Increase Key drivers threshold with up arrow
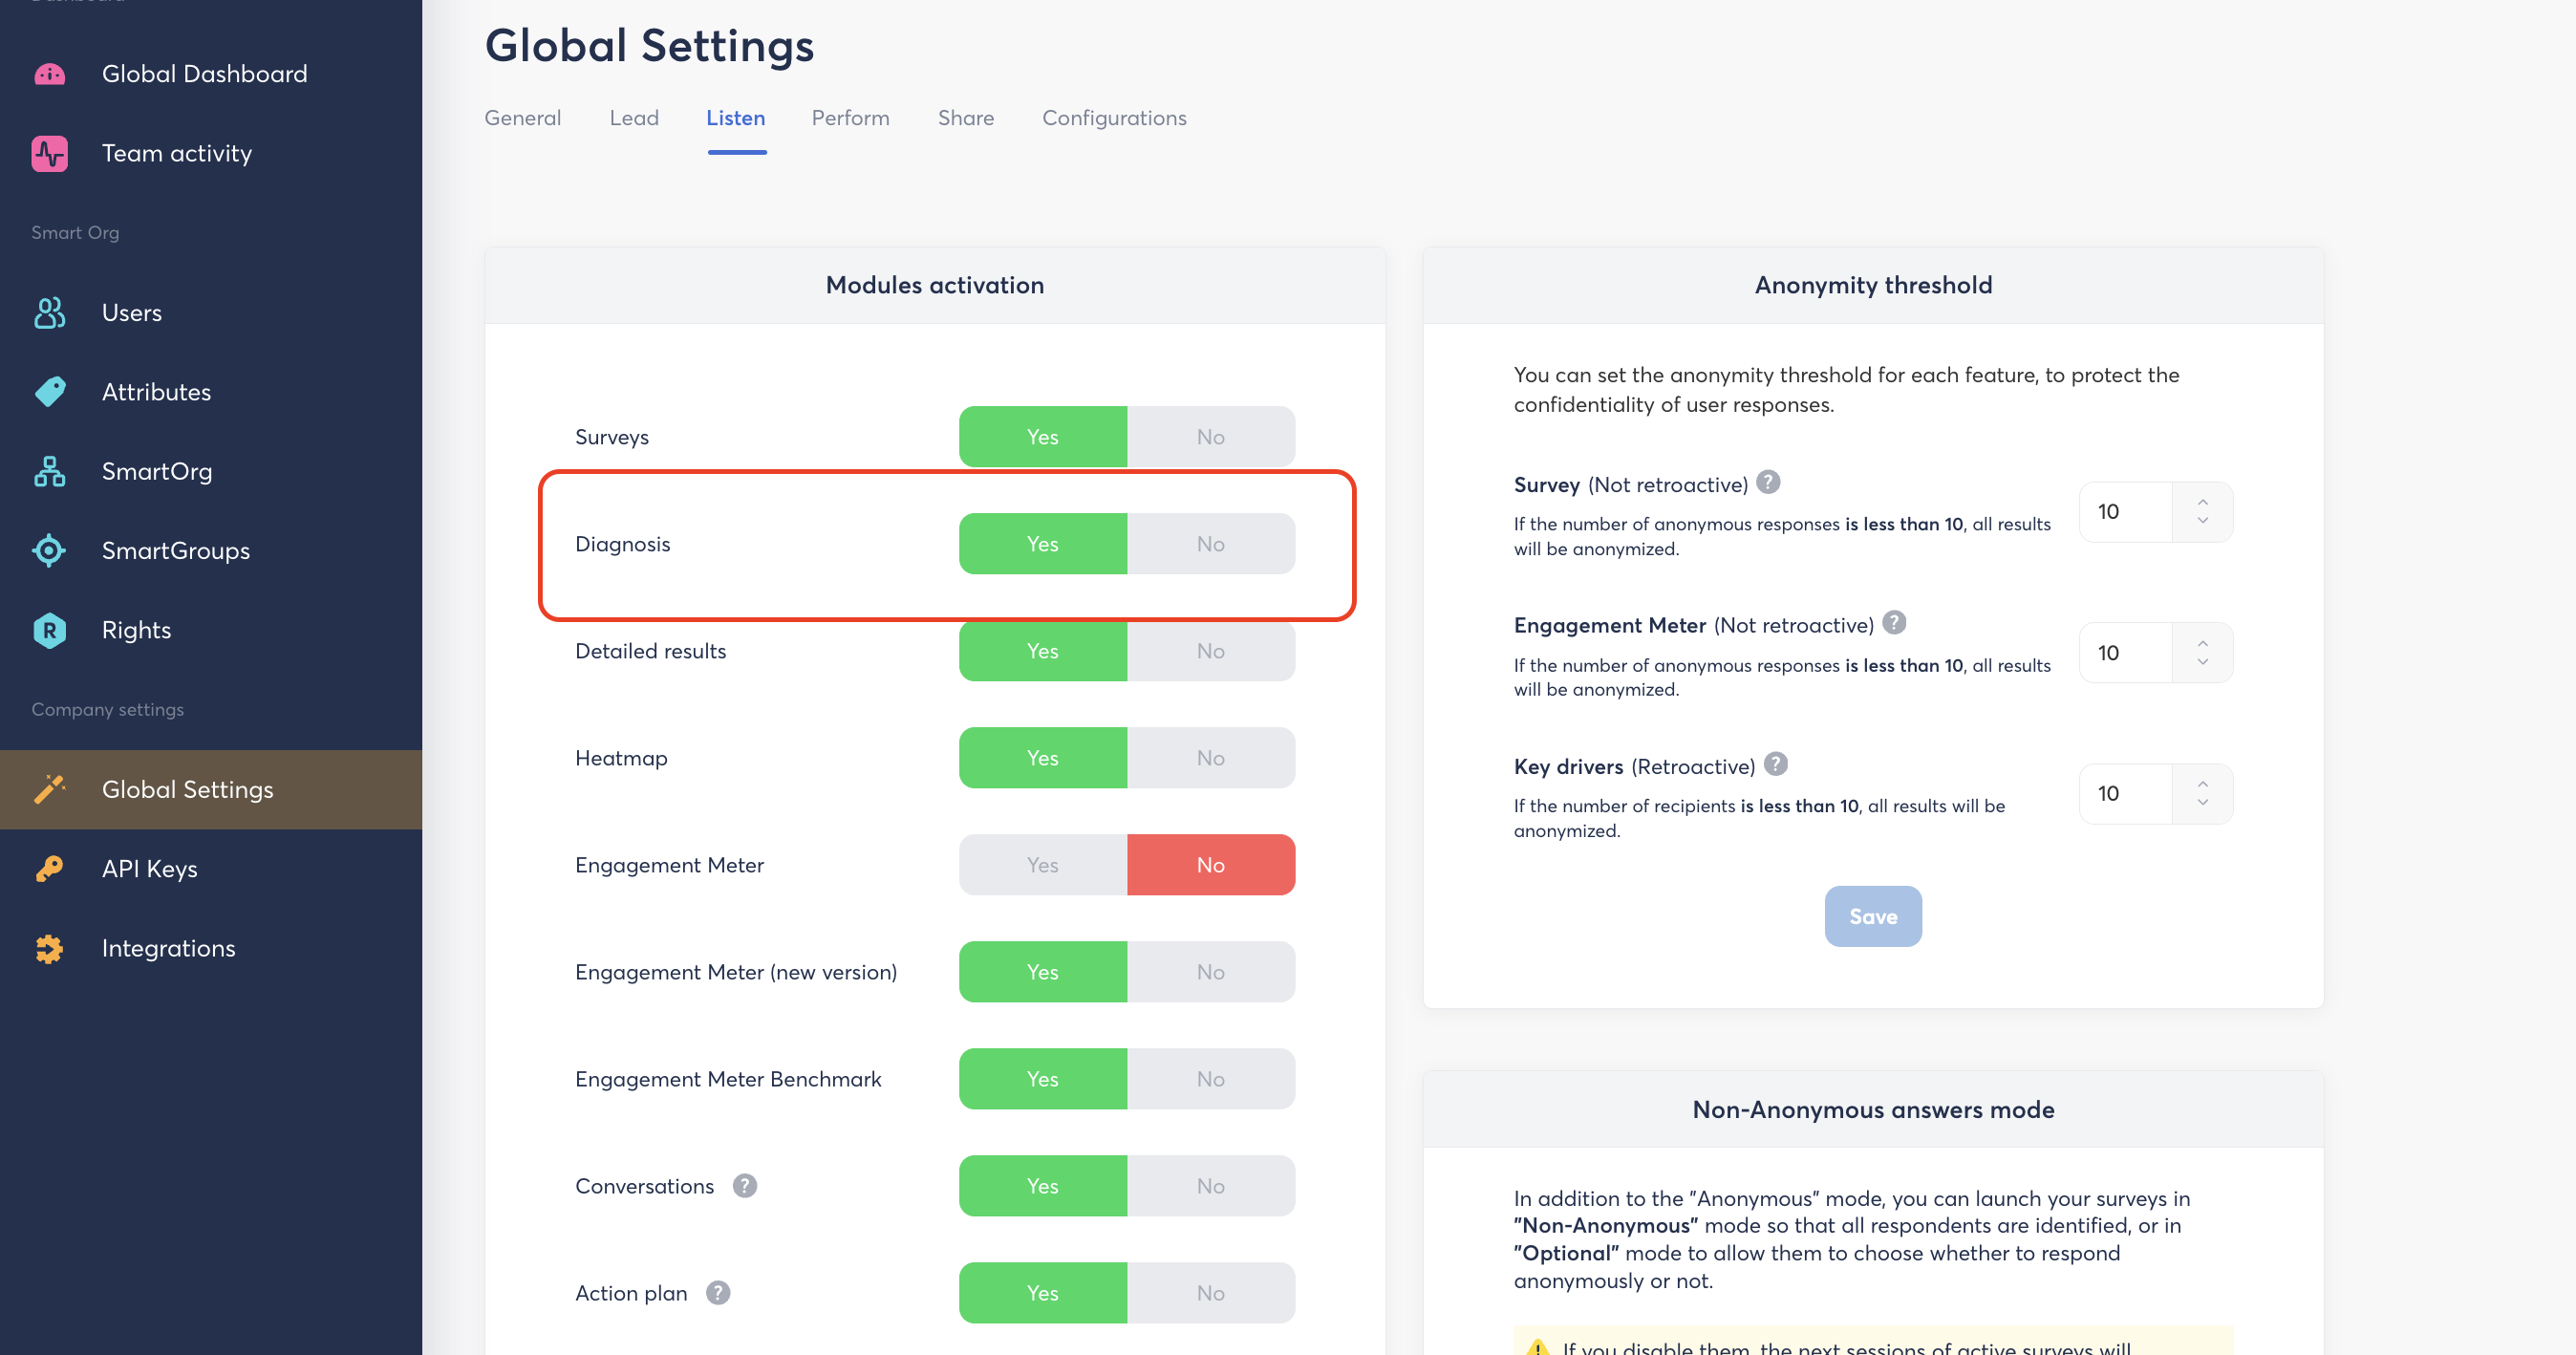 coord(2203,784)
